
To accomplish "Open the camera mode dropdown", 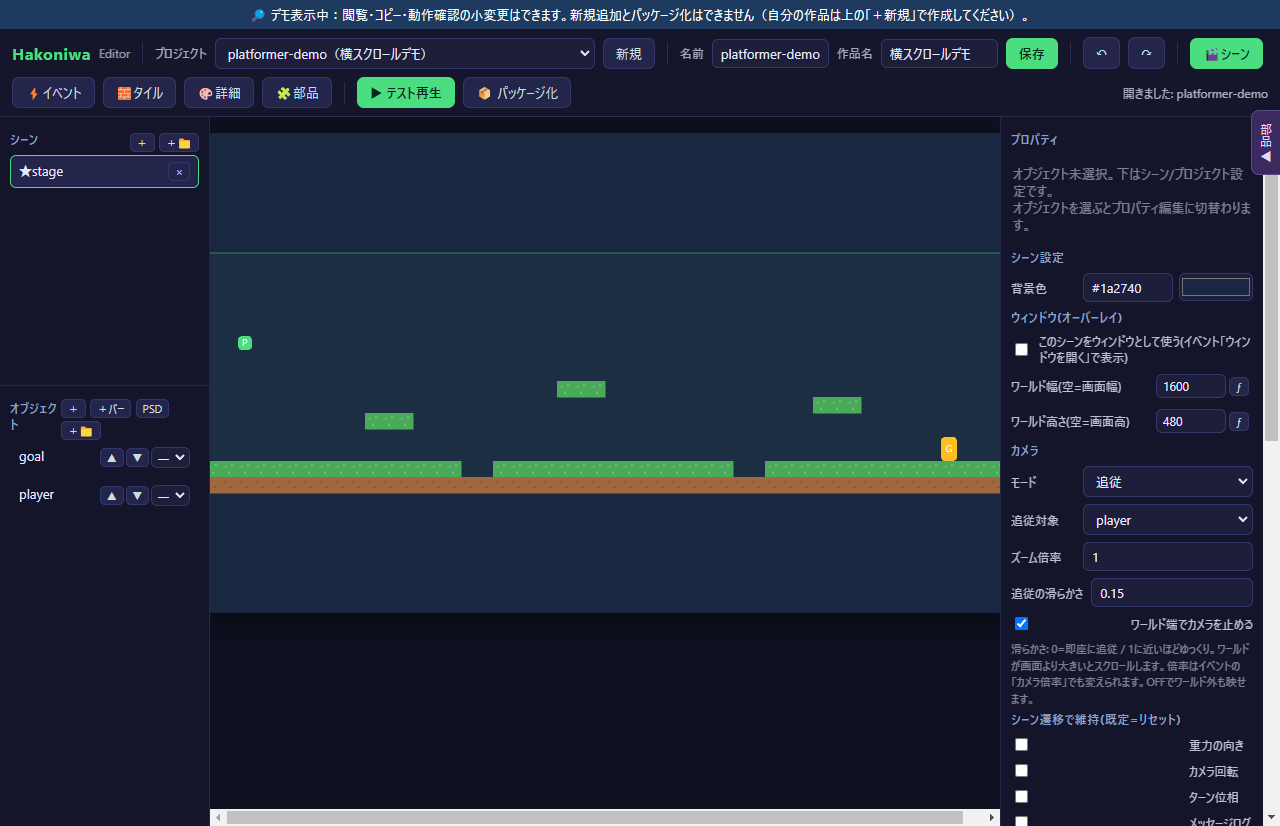I will tap(1168, 482).
